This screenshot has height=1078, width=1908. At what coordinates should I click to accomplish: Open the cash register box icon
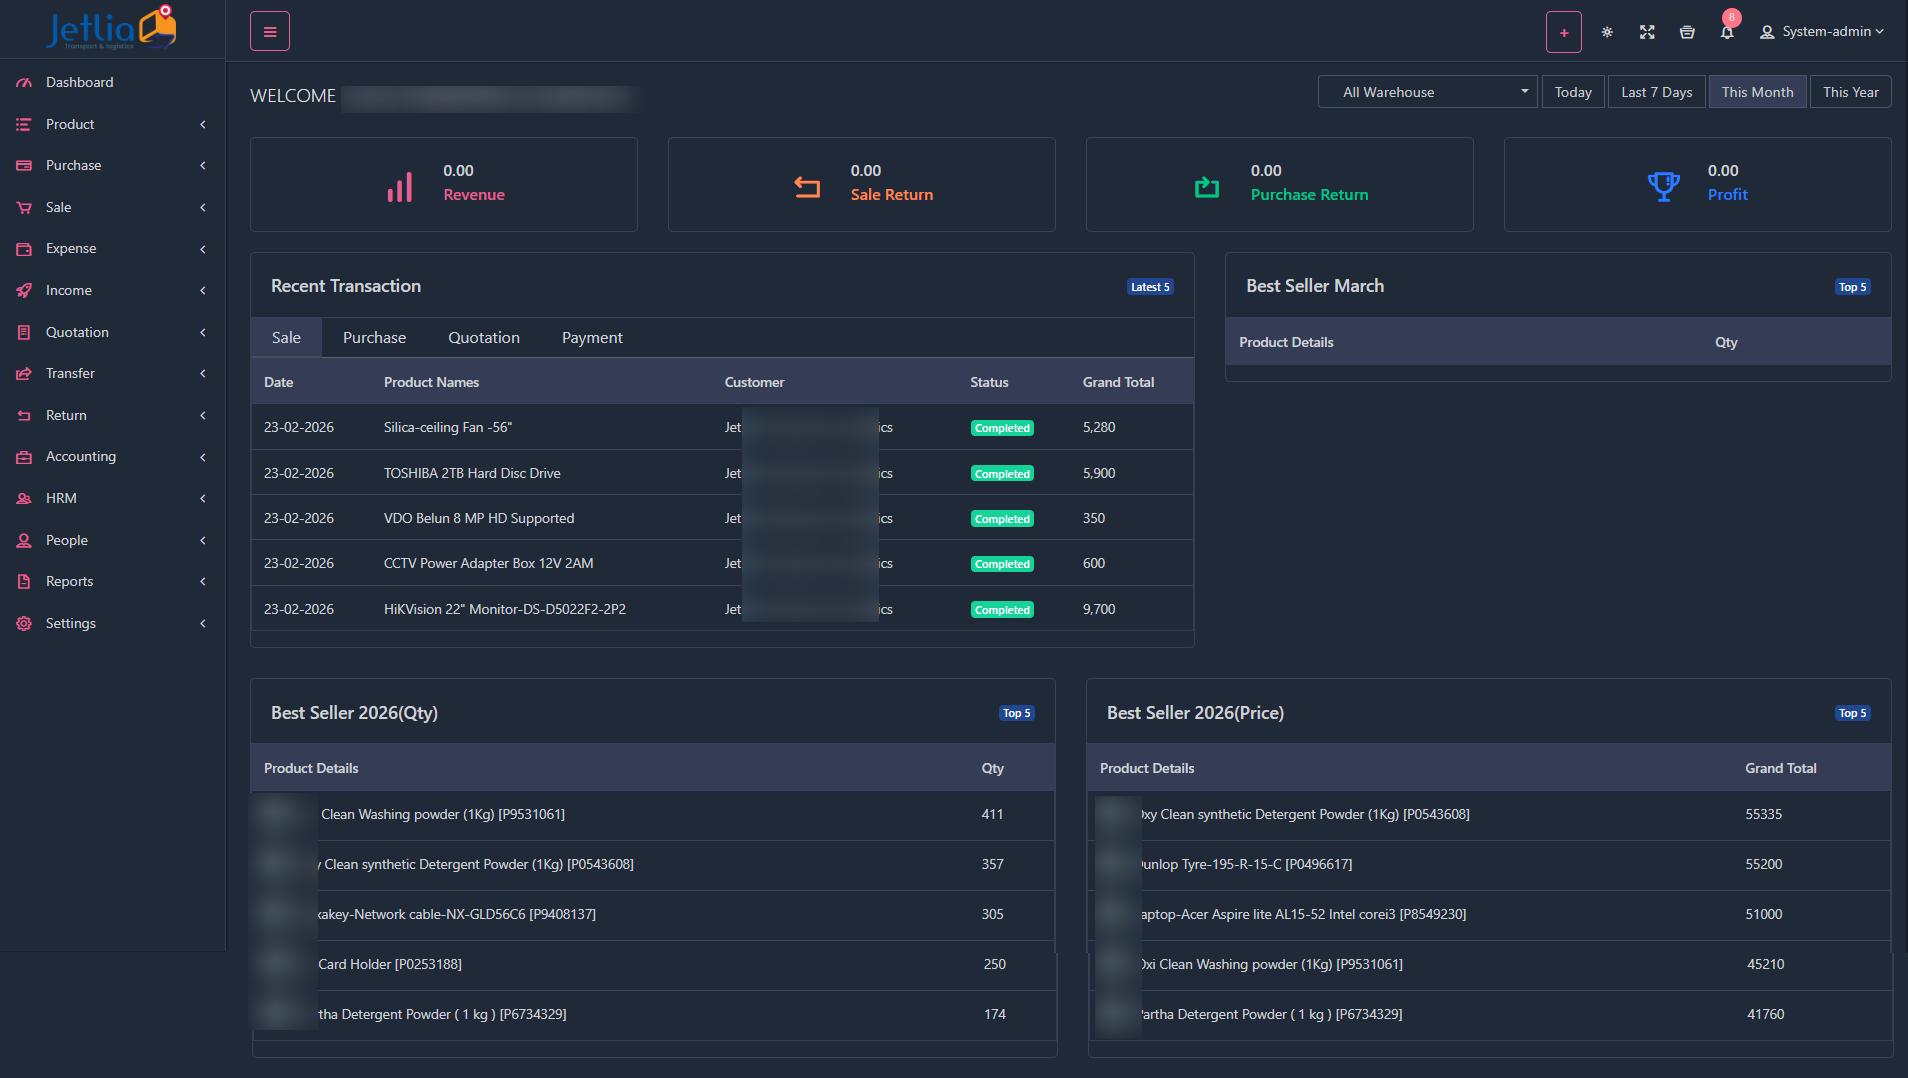click(1687, 32)
